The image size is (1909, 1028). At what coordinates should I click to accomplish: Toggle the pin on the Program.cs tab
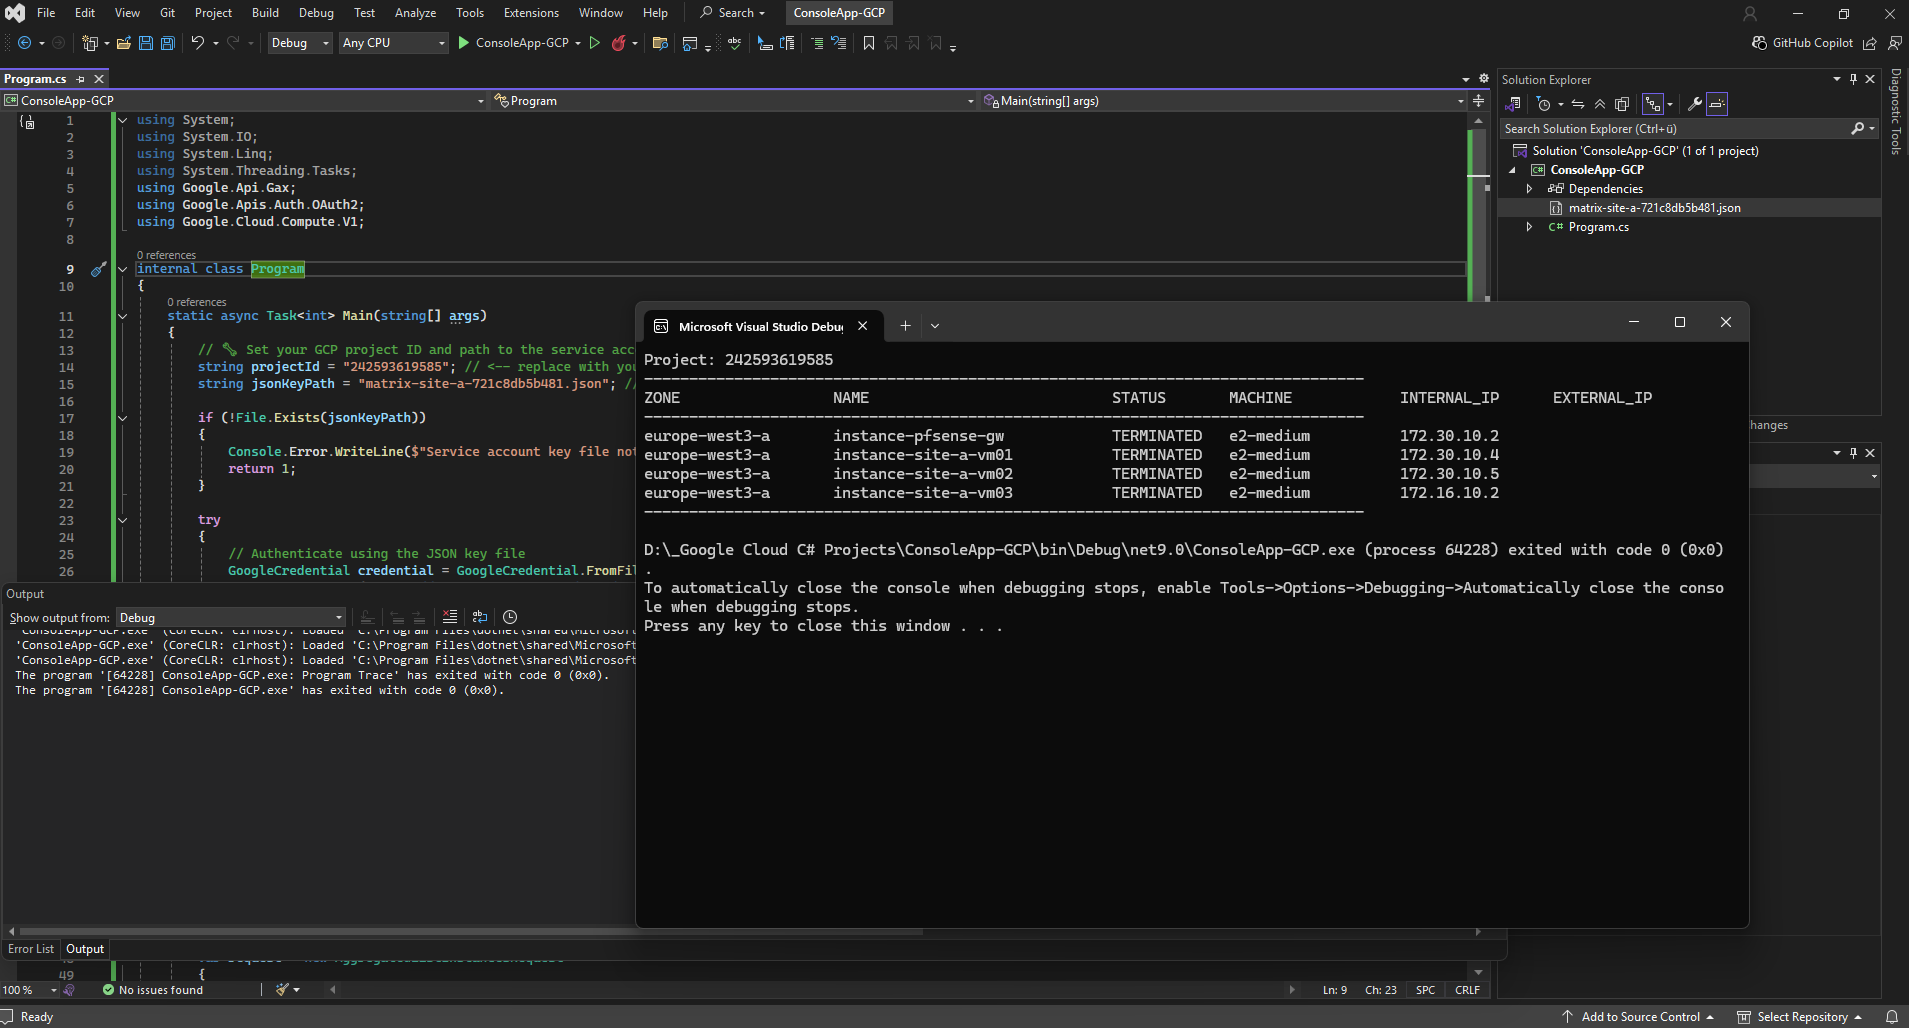pos(81,79)
